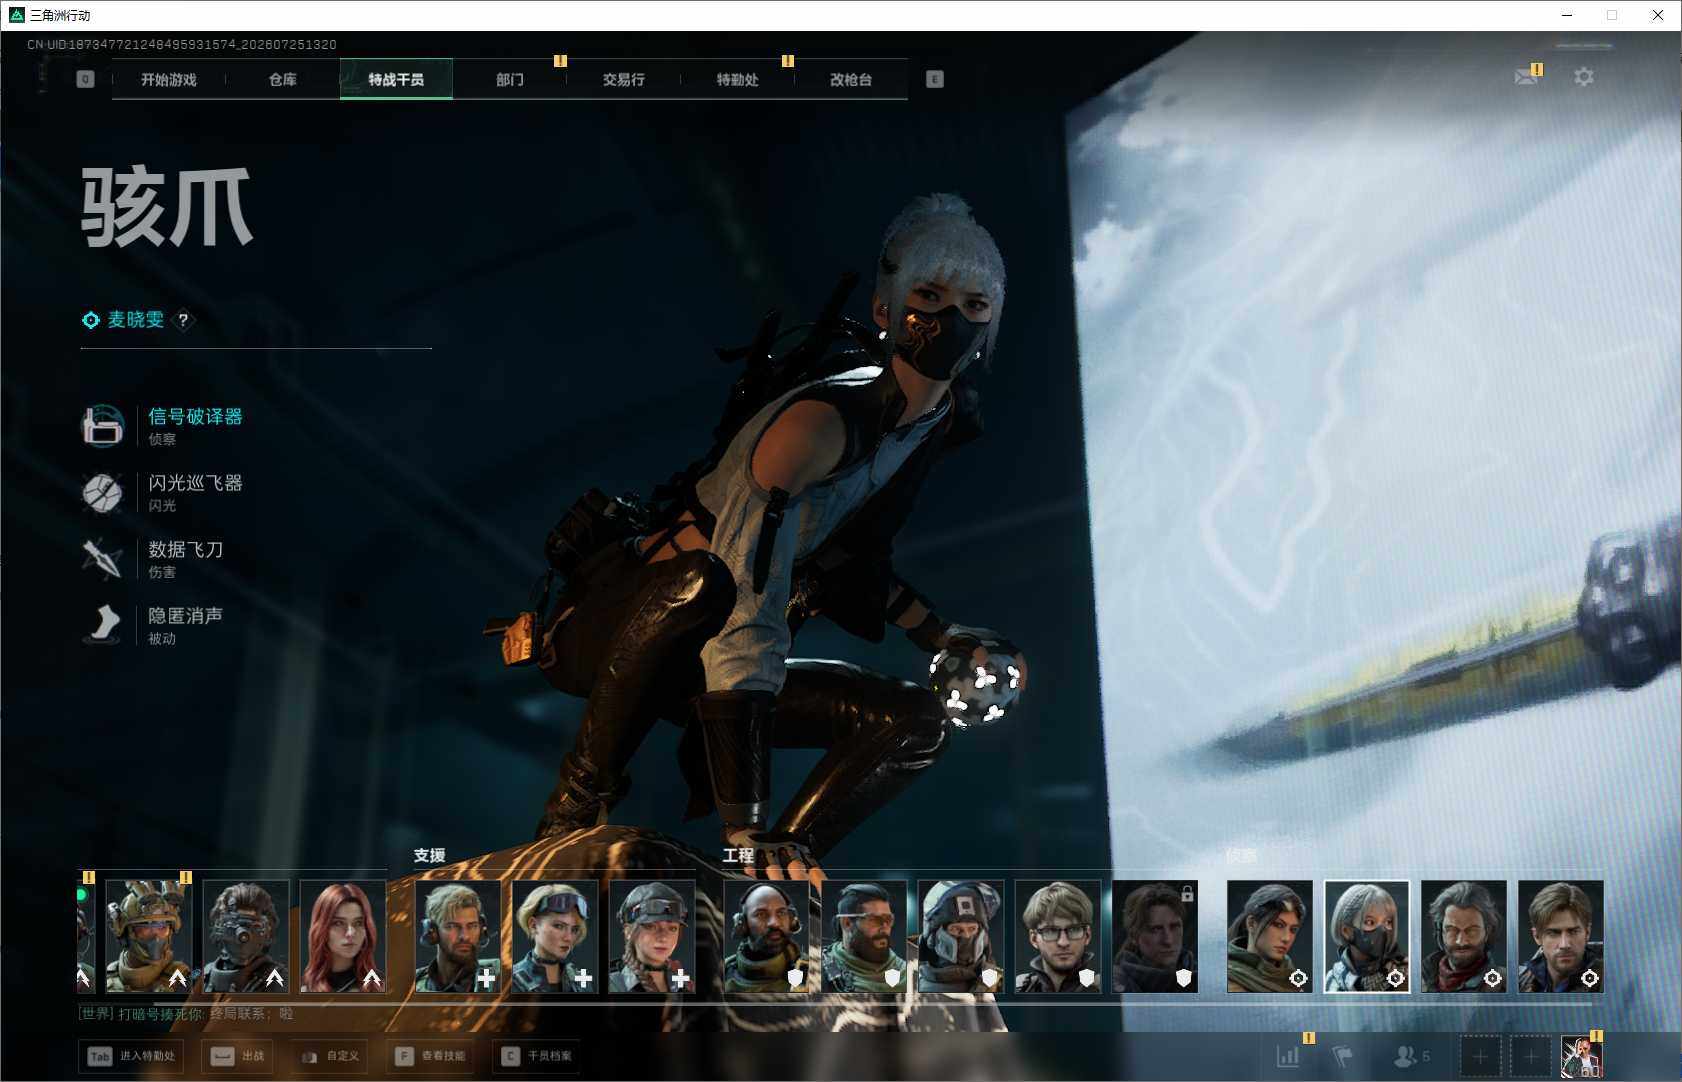The width and height of the screenshot is (1682, 1082).
Task: Select the 信号破译器 skill icon
Action: tap(102, 426)
